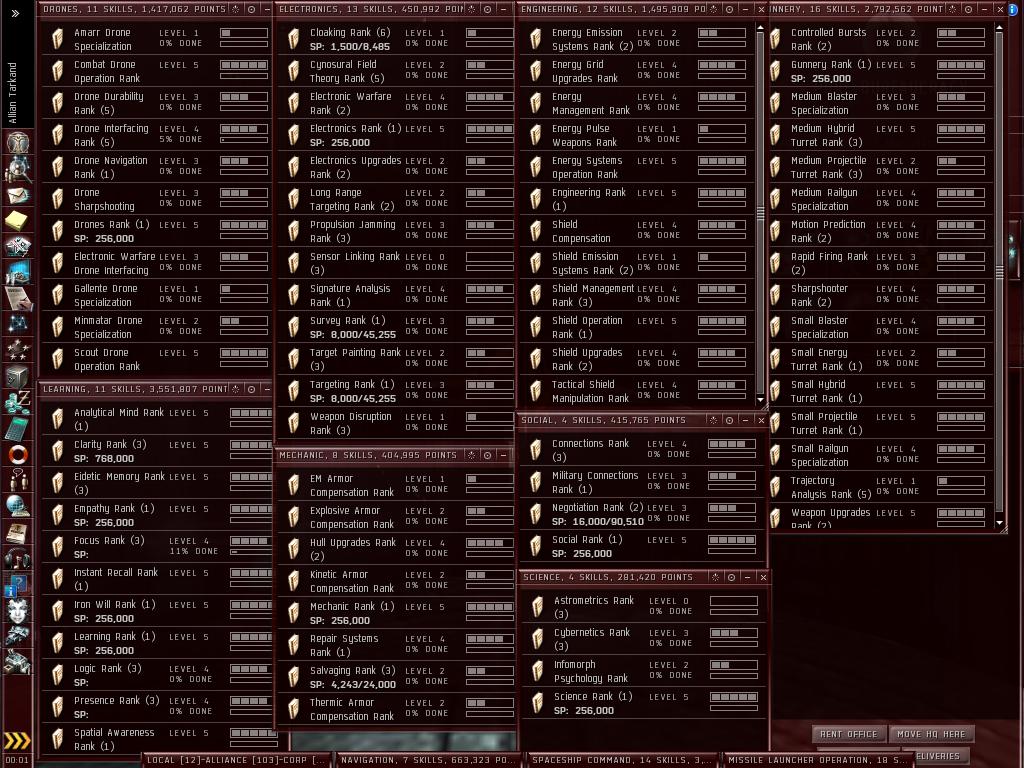This screenshot has height=768, width=1024.
Task: Open Spaceship Command skills bottom tab
Action: tap(620, 760)
